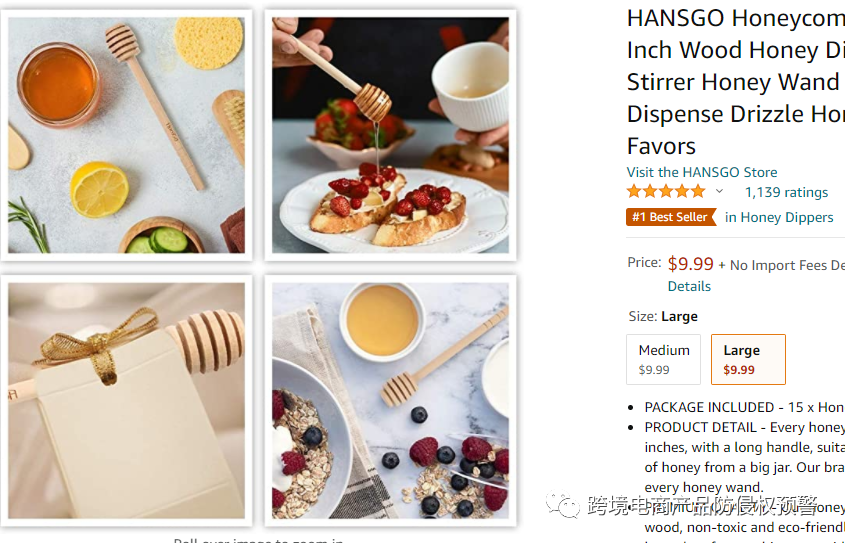The image size is (845, 543).
Task: View the granola and berries image
Action: click(390, 400)
